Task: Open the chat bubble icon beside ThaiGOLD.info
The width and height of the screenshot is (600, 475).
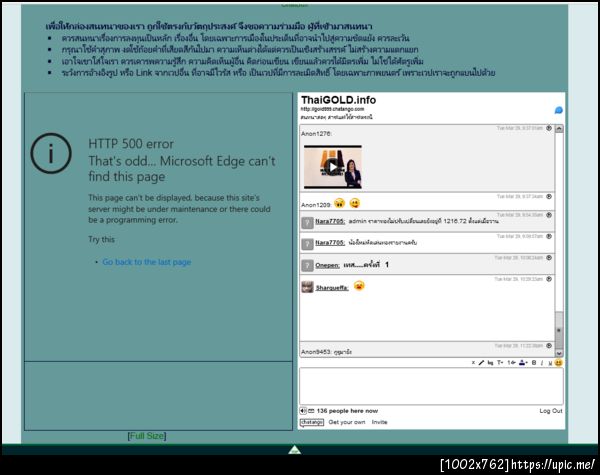Action: tap(558, 110)
